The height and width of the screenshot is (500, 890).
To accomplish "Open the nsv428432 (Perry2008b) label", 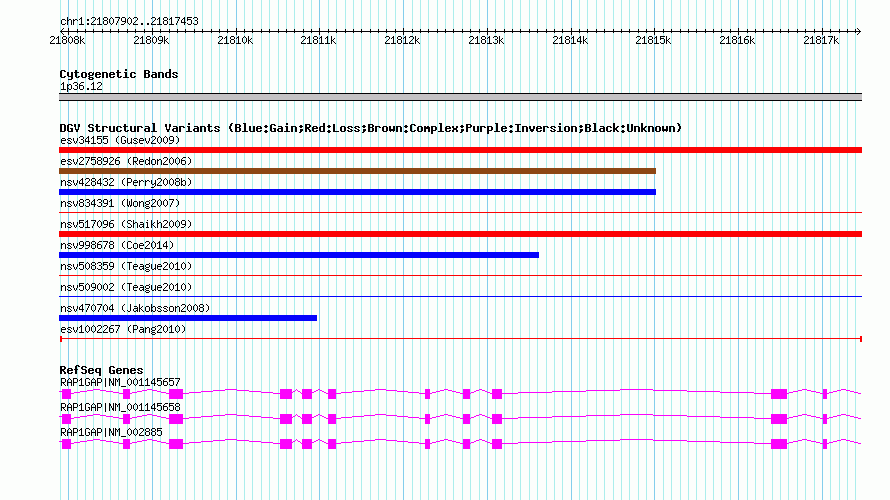I will [126, 182].
